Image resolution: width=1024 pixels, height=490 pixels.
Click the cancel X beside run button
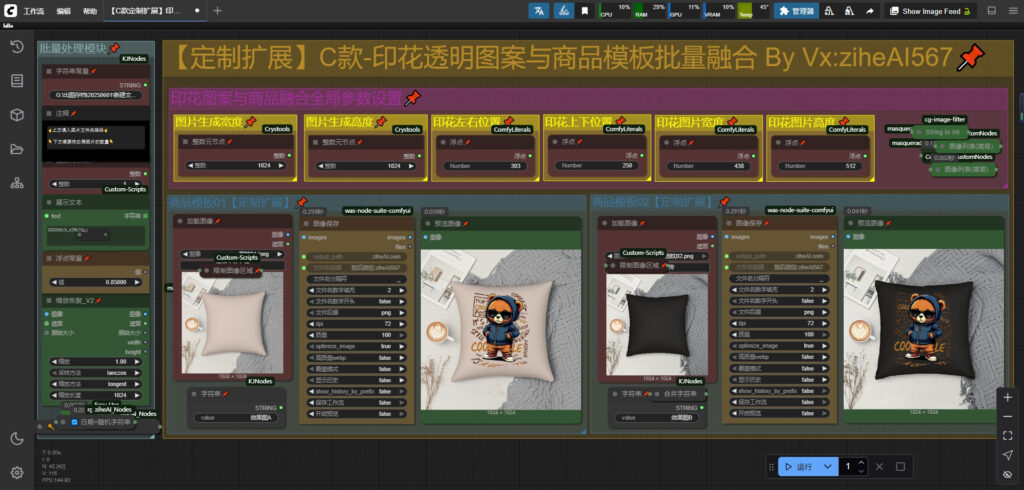click(879, 466)
